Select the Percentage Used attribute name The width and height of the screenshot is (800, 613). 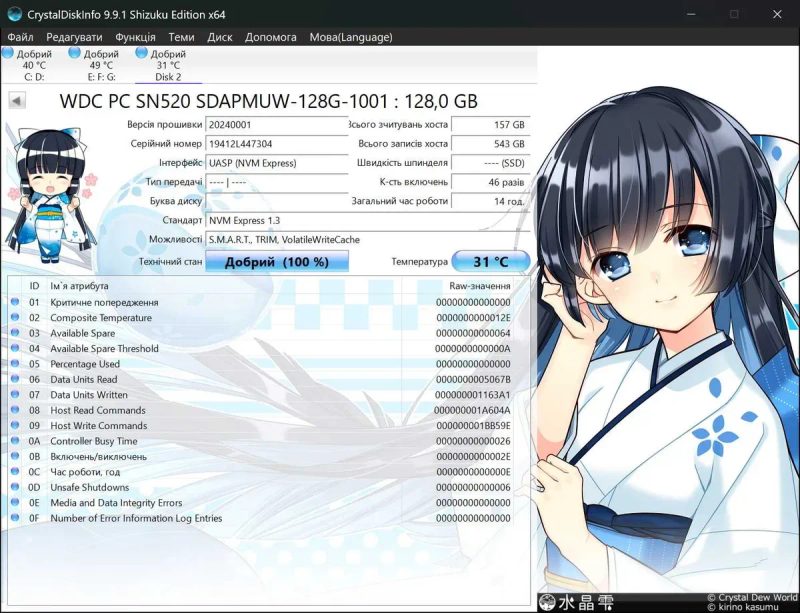[85, 364]
